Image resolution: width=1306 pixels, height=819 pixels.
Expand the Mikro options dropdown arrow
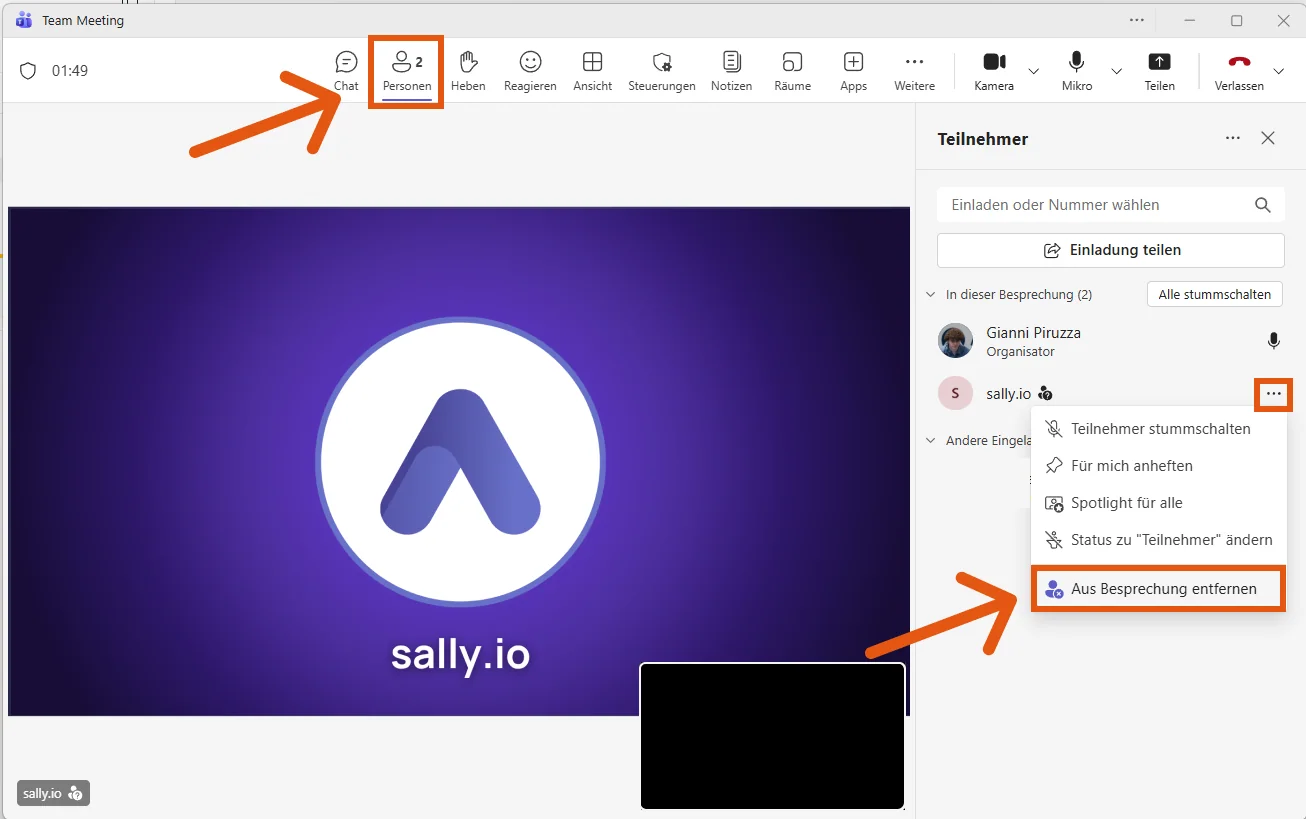click(1116, 71)
